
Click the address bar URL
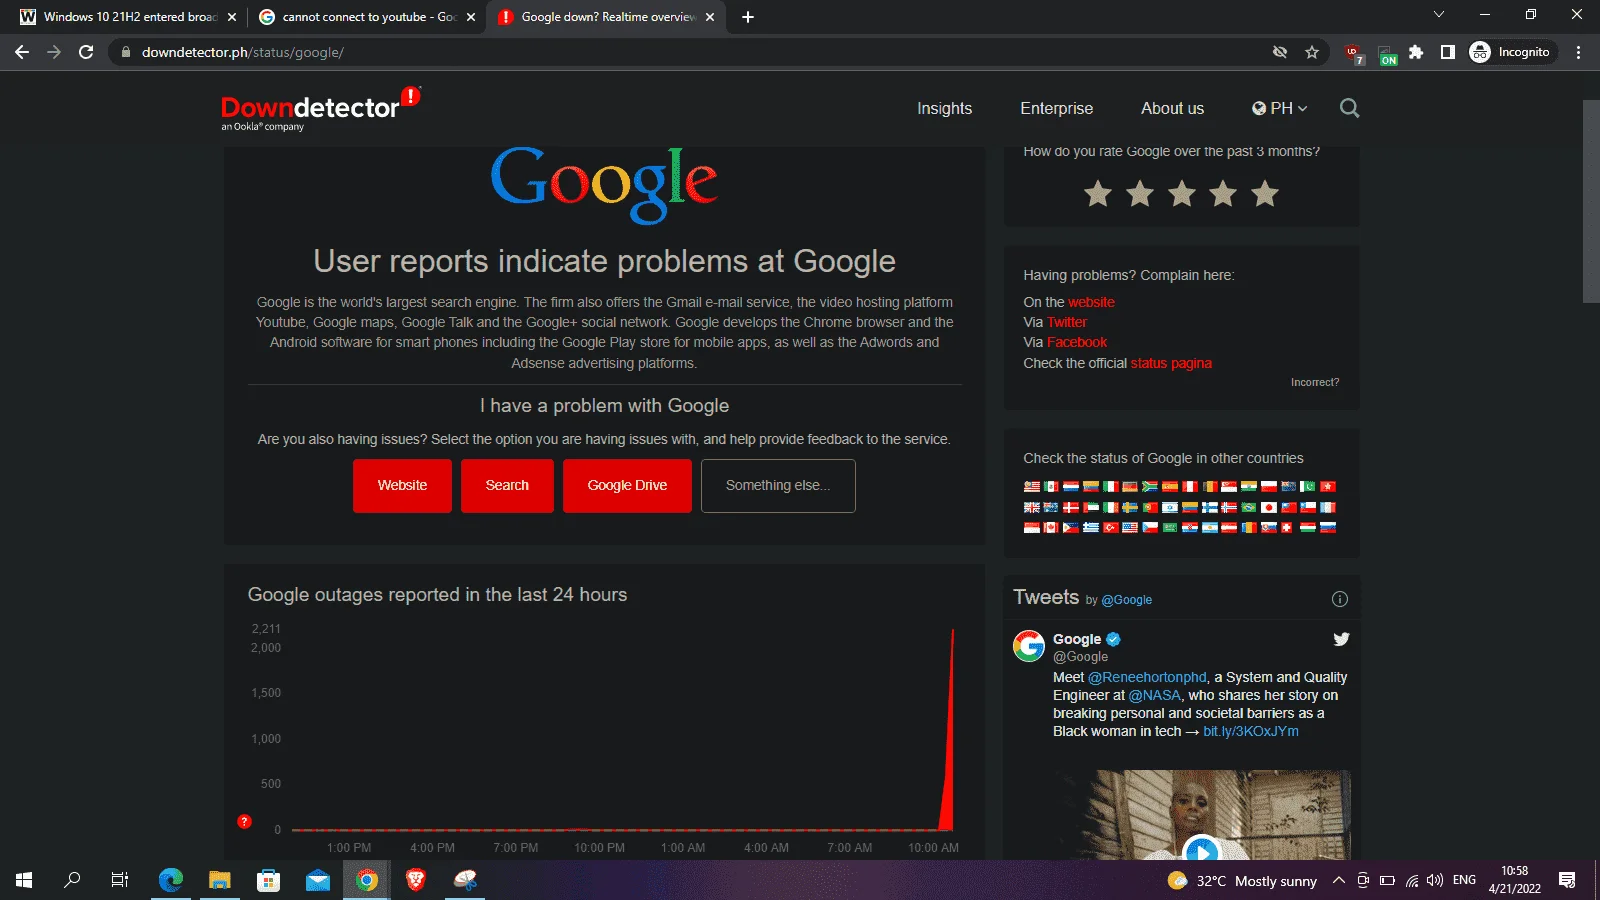(x=243, y=52)
